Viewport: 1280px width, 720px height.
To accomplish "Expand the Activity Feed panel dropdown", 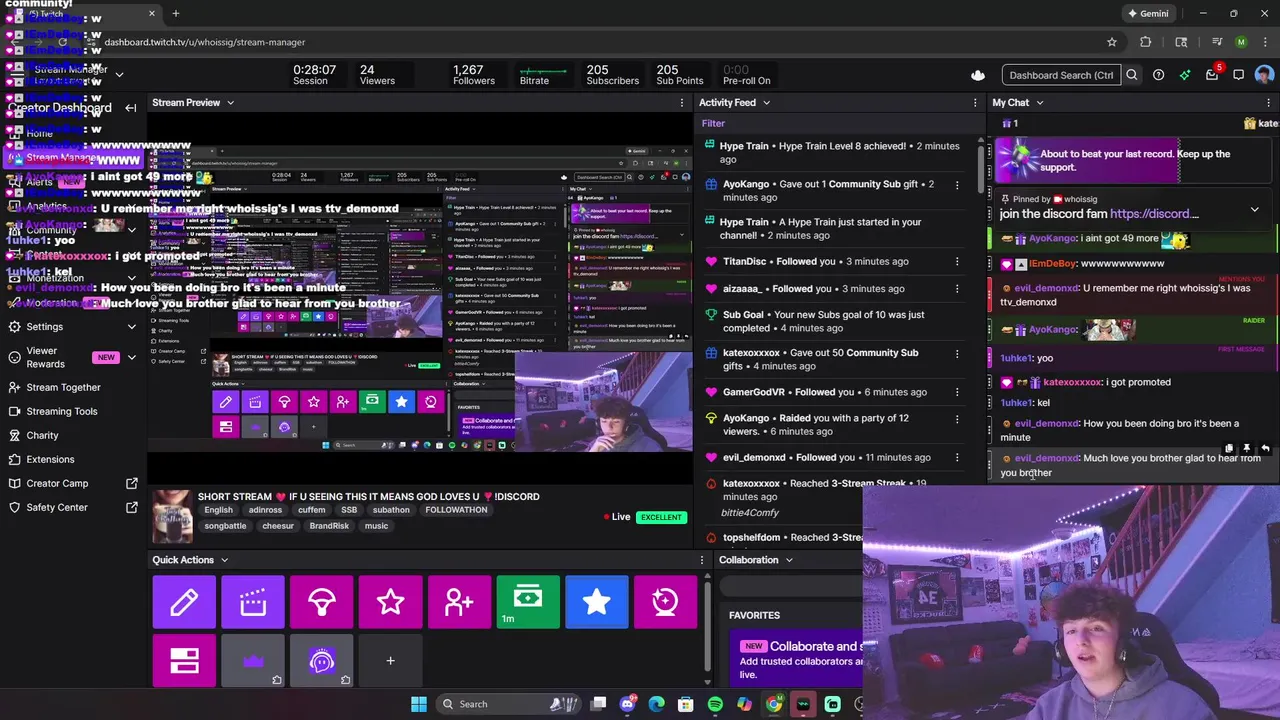I will pos(767,103).
